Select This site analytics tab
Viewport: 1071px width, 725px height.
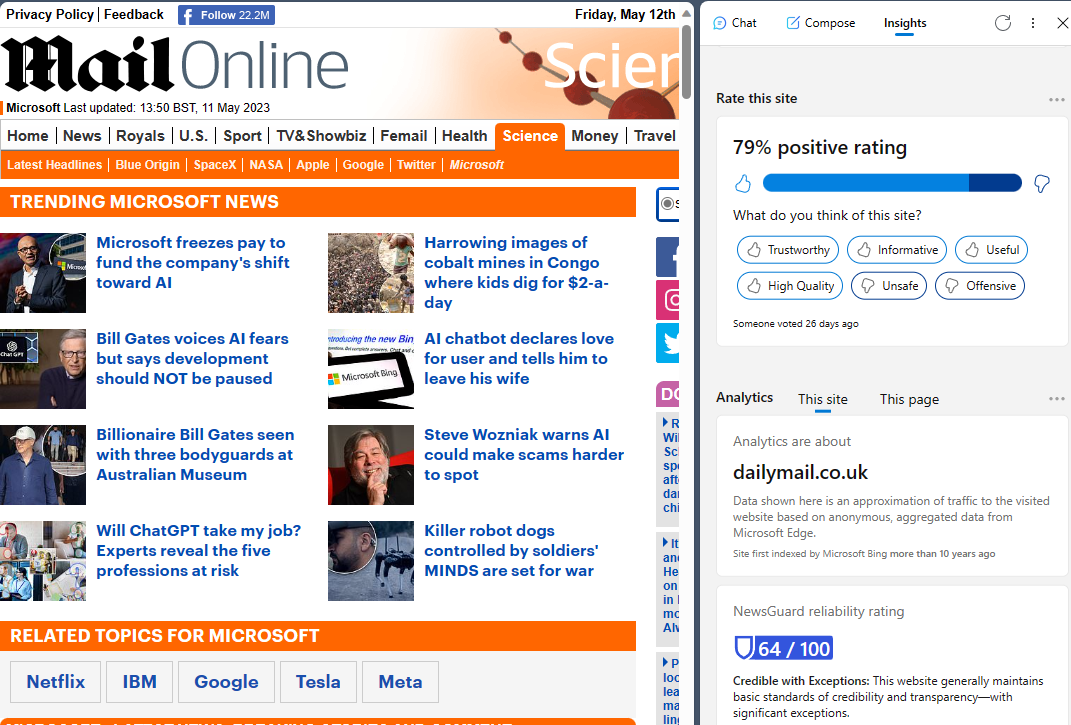tap(822, 399)
